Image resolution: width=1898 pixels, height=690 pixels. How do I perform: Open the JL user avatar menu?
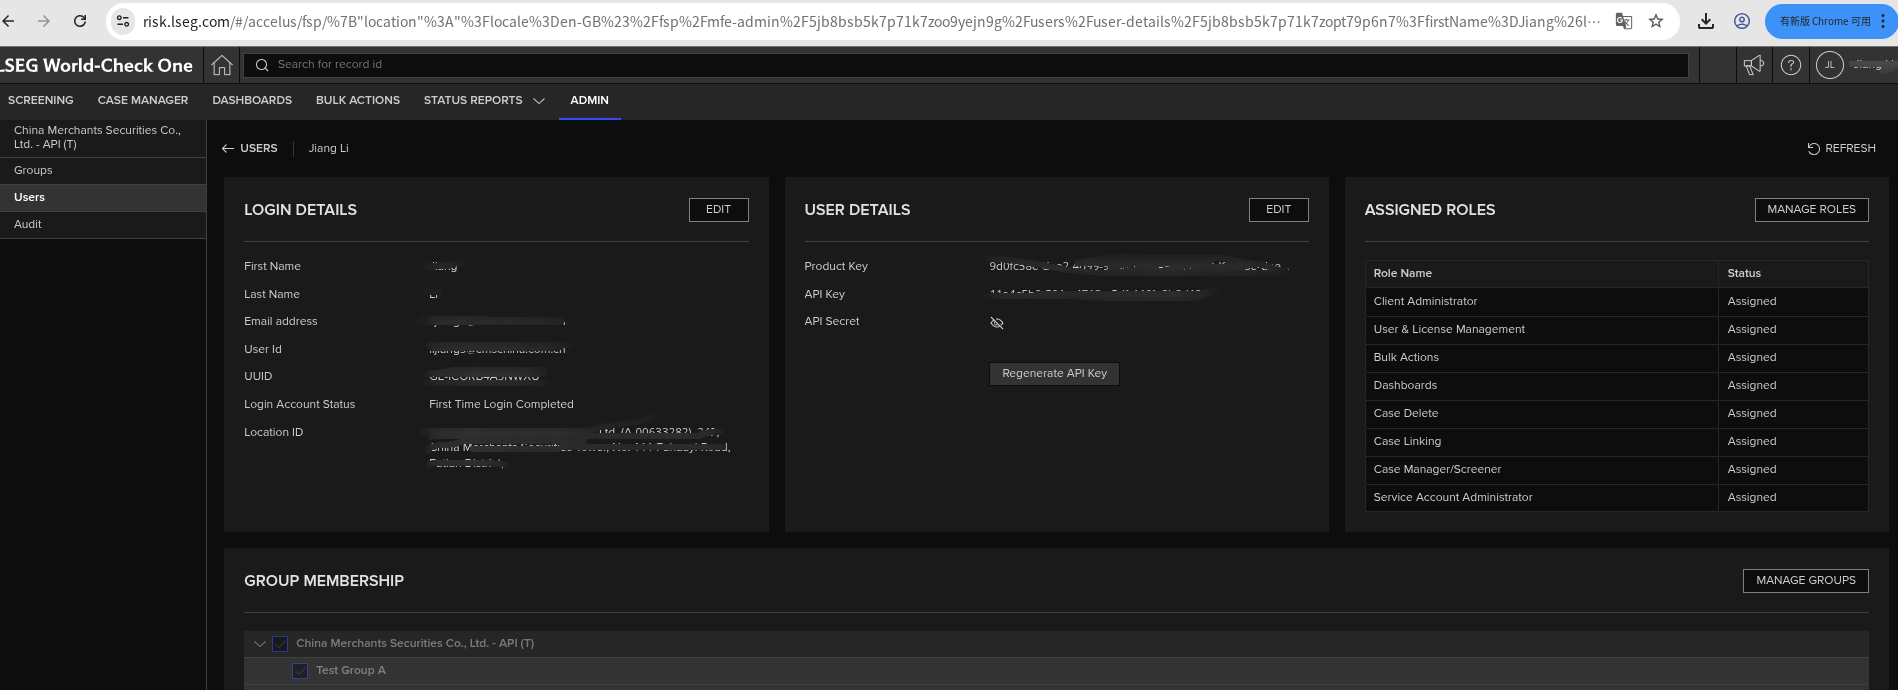[x=1830, y=65]
